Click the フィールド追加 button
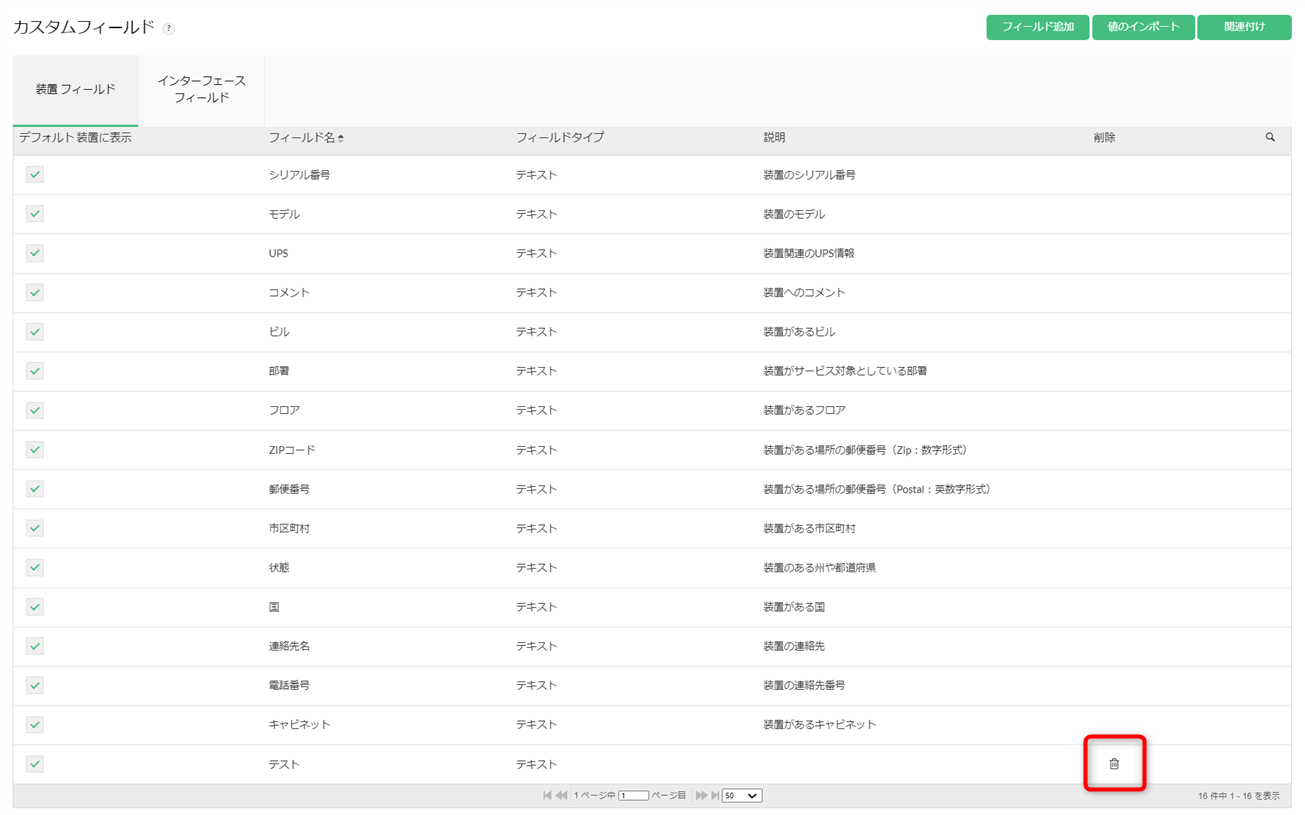 pos(1037,27)
